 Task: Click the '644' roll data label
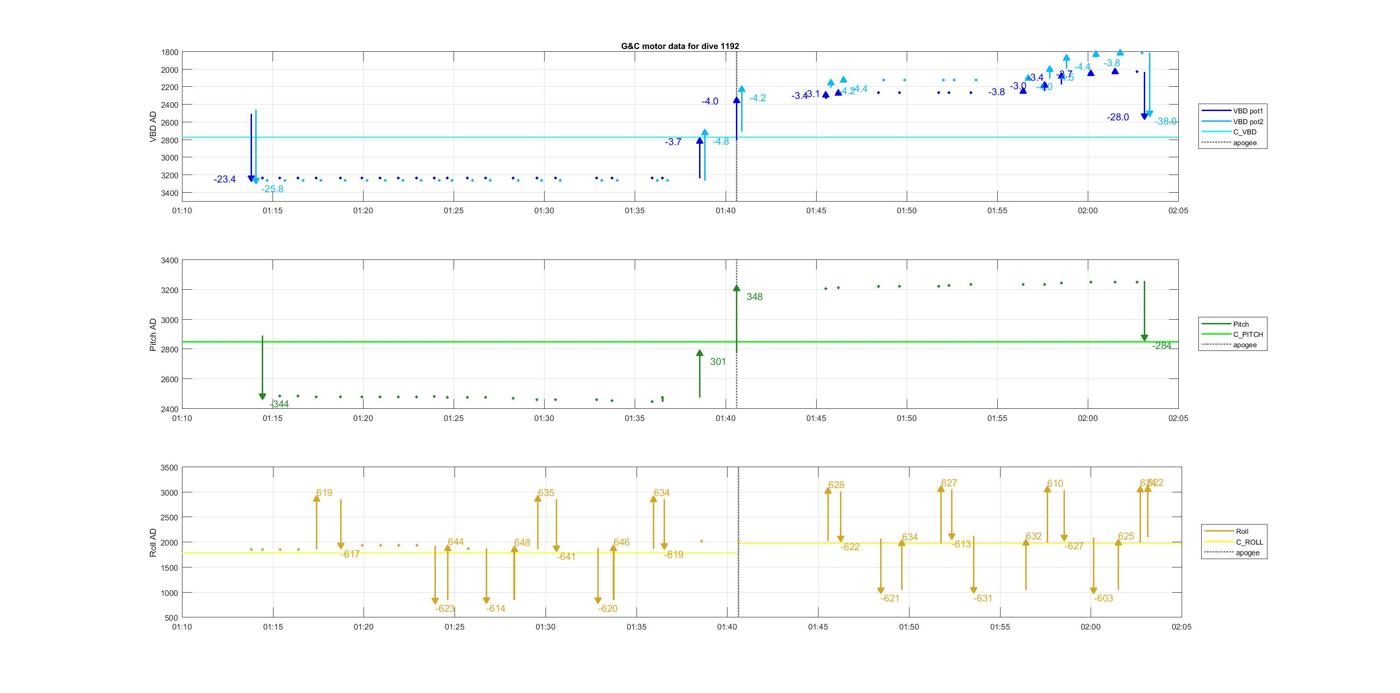click(x=456, y=542)
